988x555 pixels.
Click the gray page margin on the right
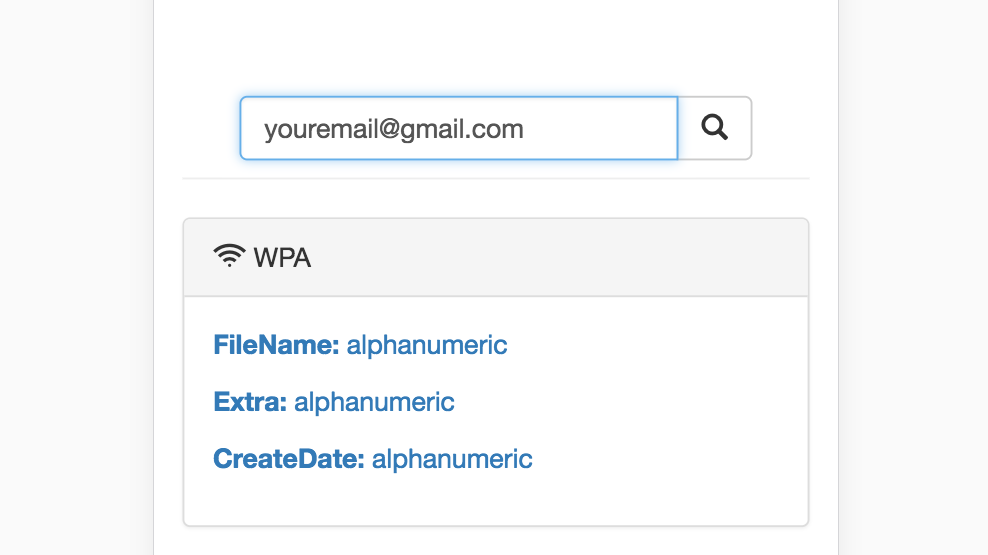coord(914,277)
